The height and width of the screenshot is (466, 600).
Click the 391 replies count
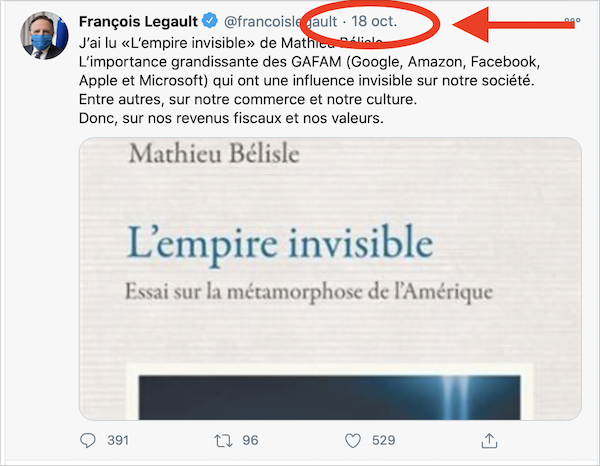pos(119,440)
